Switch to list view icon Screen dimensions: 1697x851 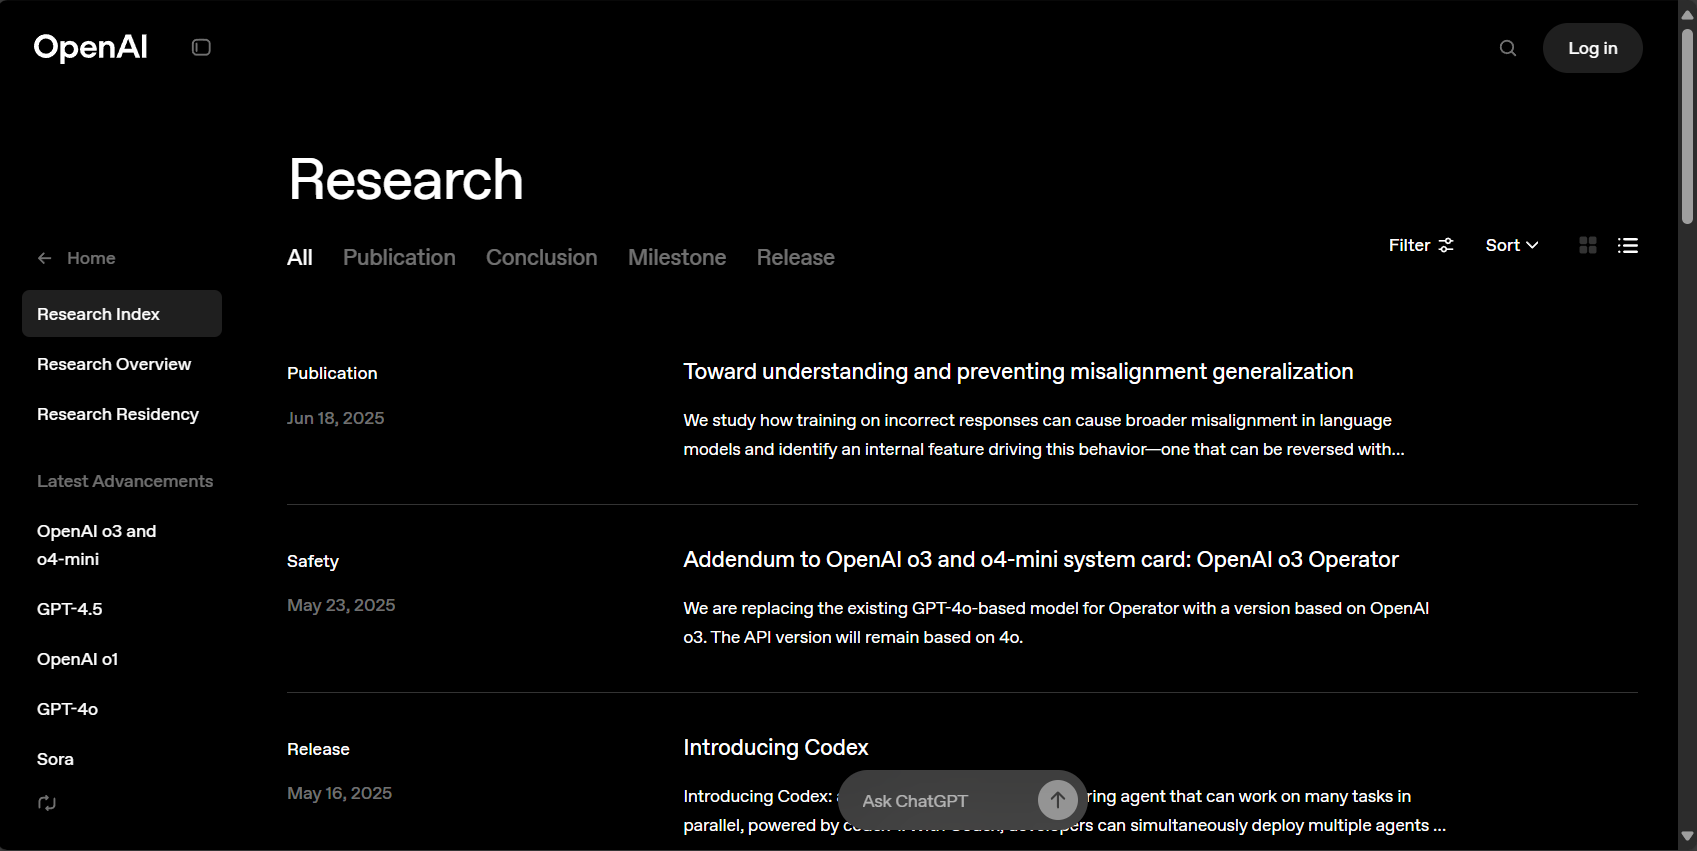coord(1628,245)
